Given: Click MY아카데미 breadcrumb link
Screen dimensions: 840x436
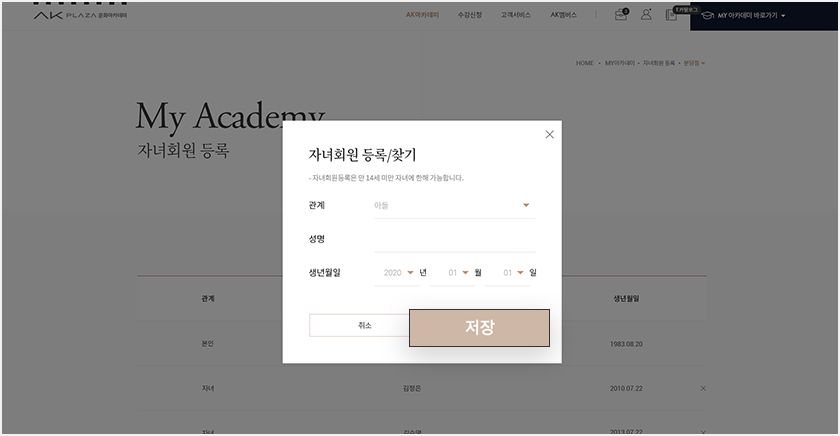Looking at the screenshot, I should 620,63.
